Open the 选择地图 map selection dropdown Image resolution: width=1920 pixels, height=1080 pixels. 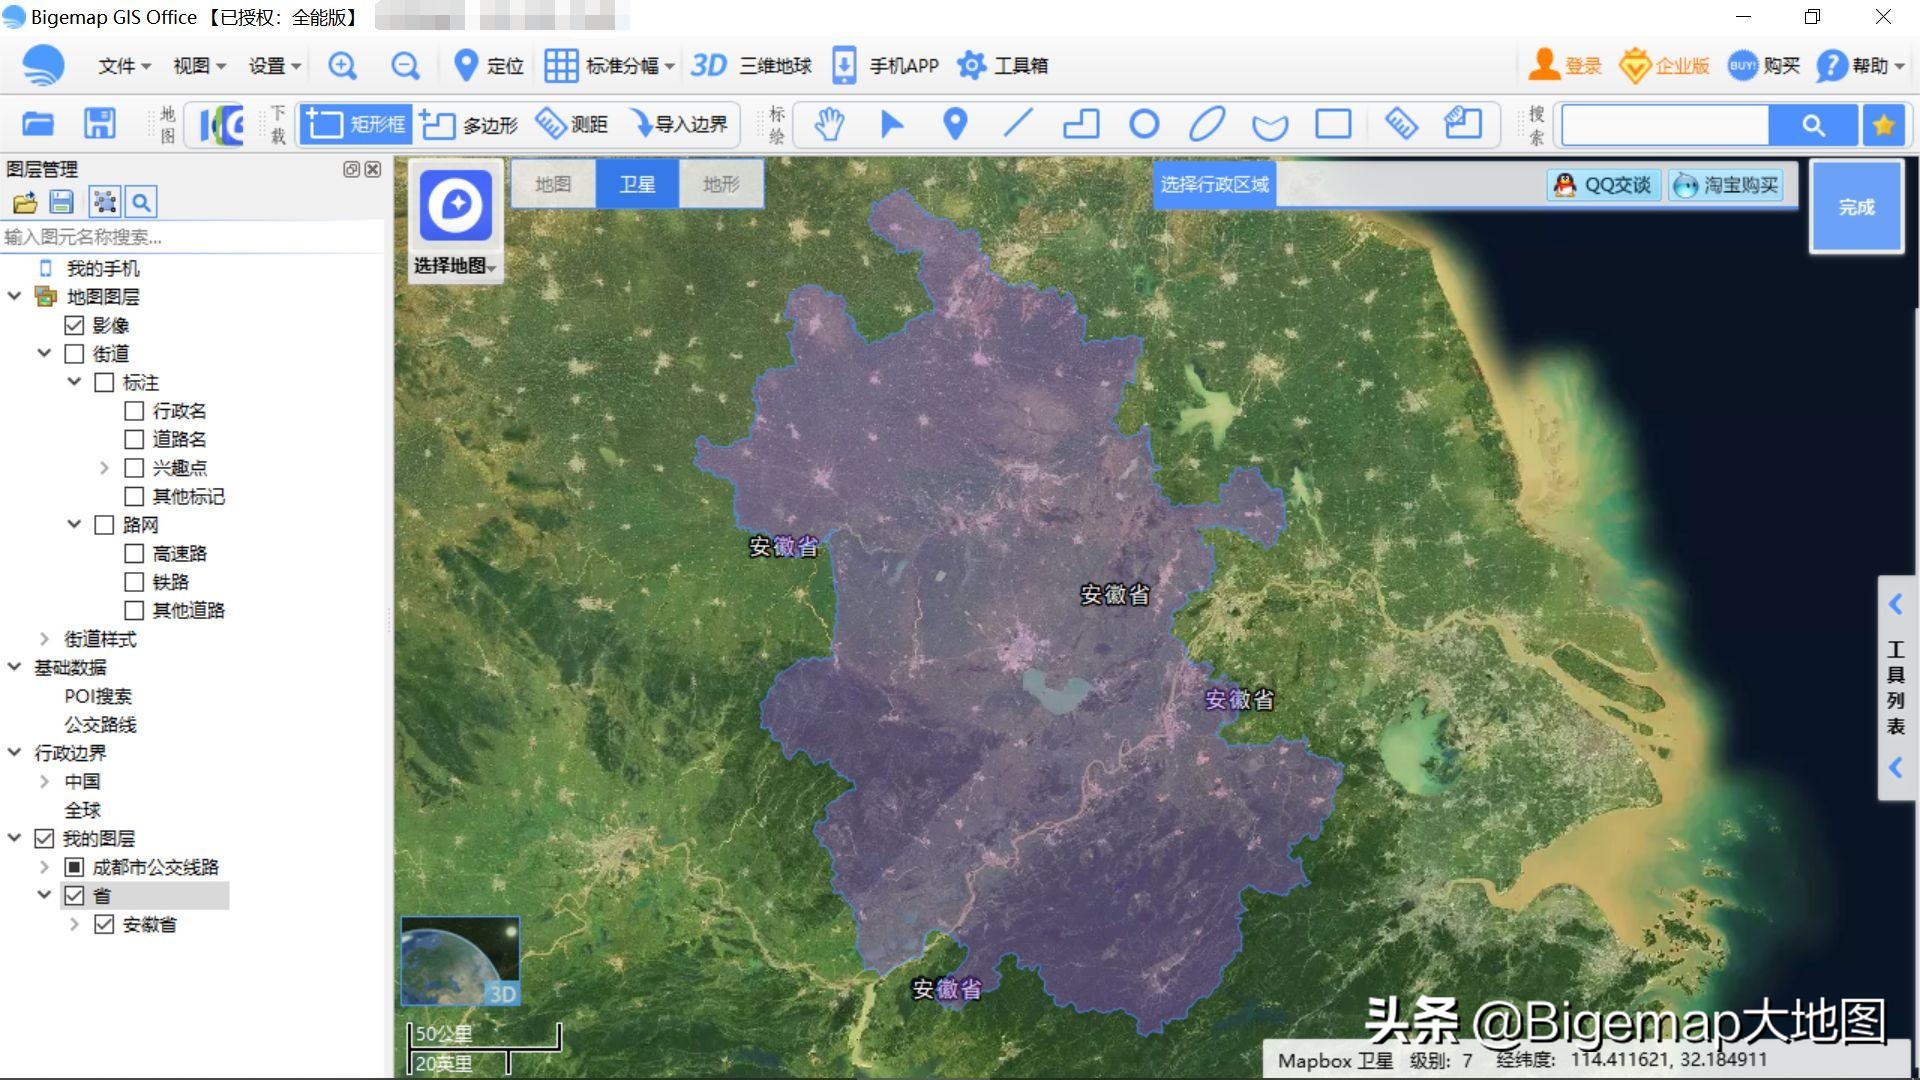pyautogui.click(x=456, y=268)
